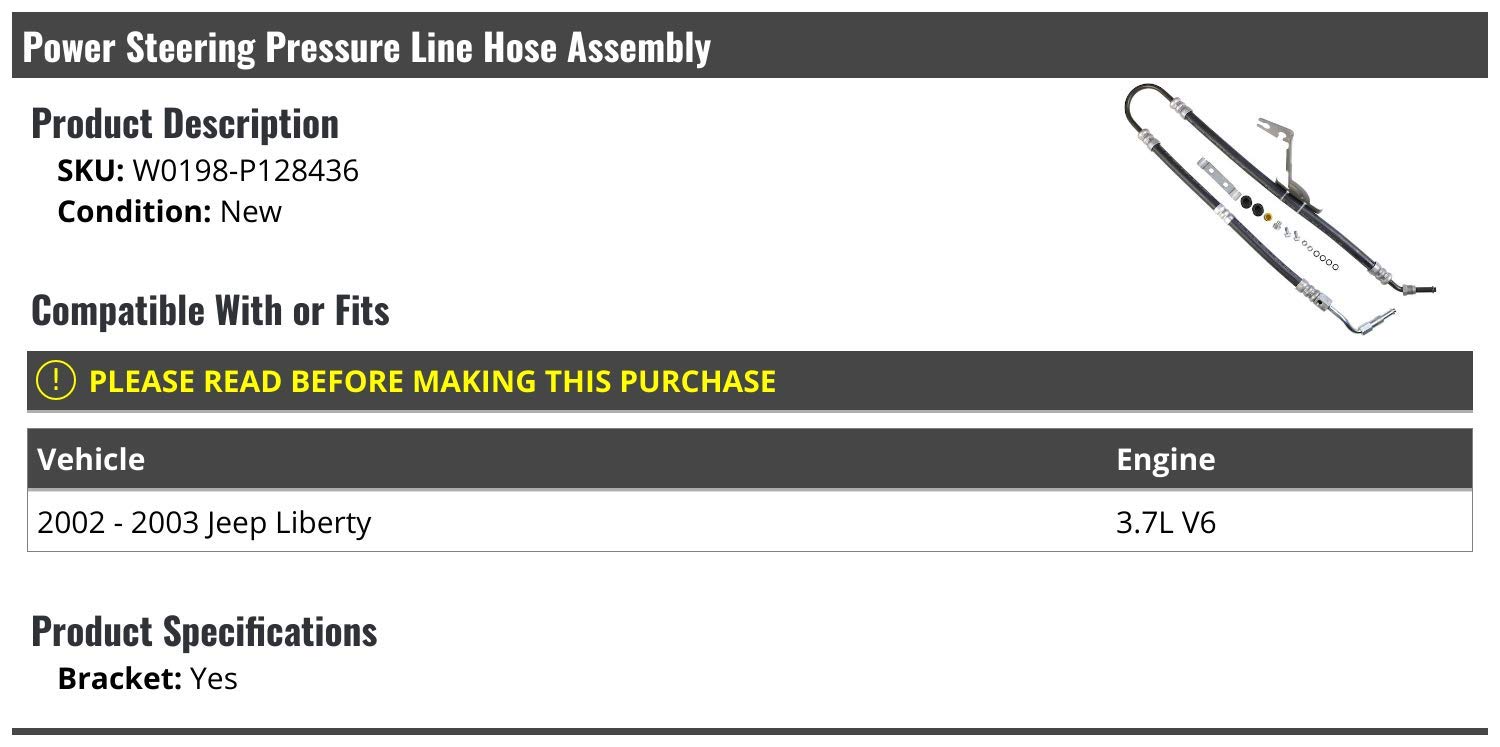1500x747 pixels.
Task: Click the Product Description heading
Action: click(185, 123)
